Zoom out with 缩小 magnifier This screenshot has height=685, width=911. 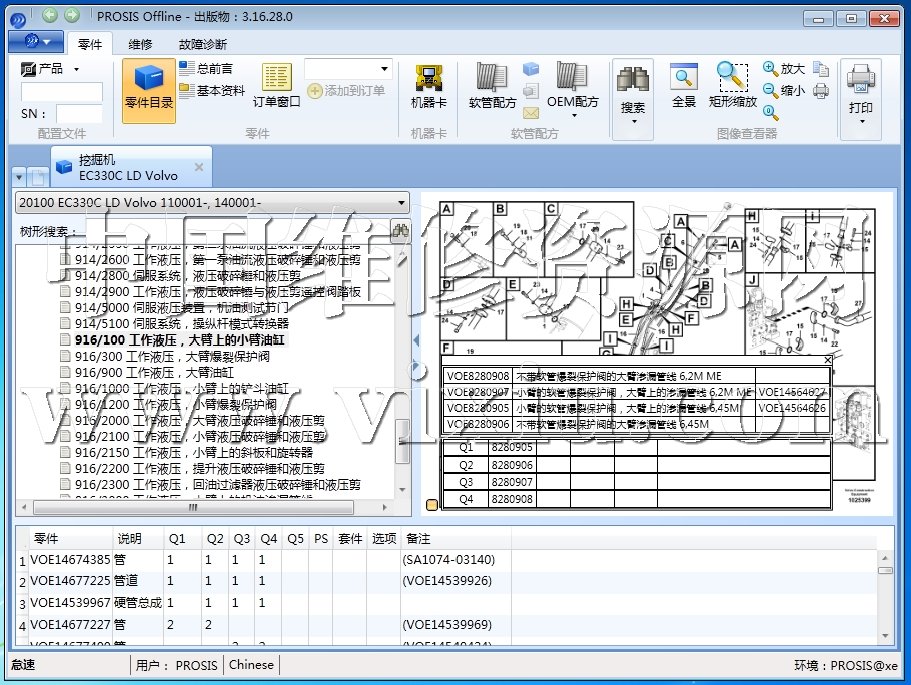pyautogui.click(x=783, y=90)
